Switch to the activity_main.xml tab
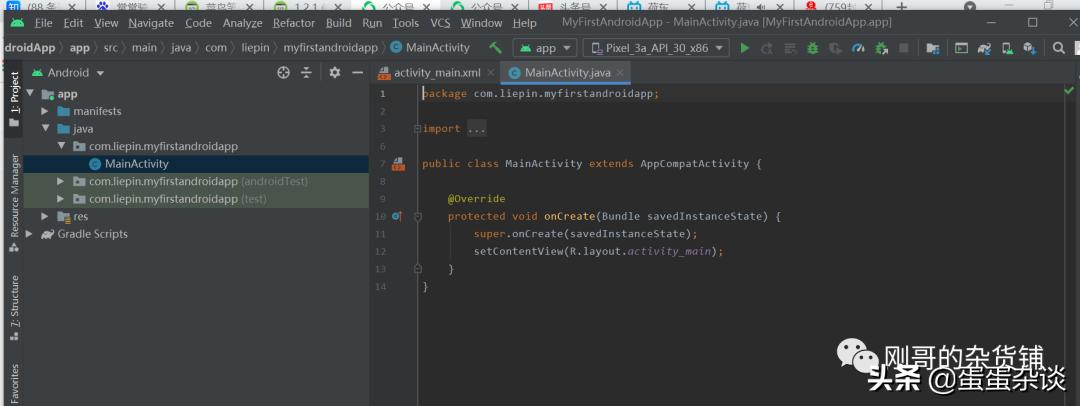 tap(436, 72)
